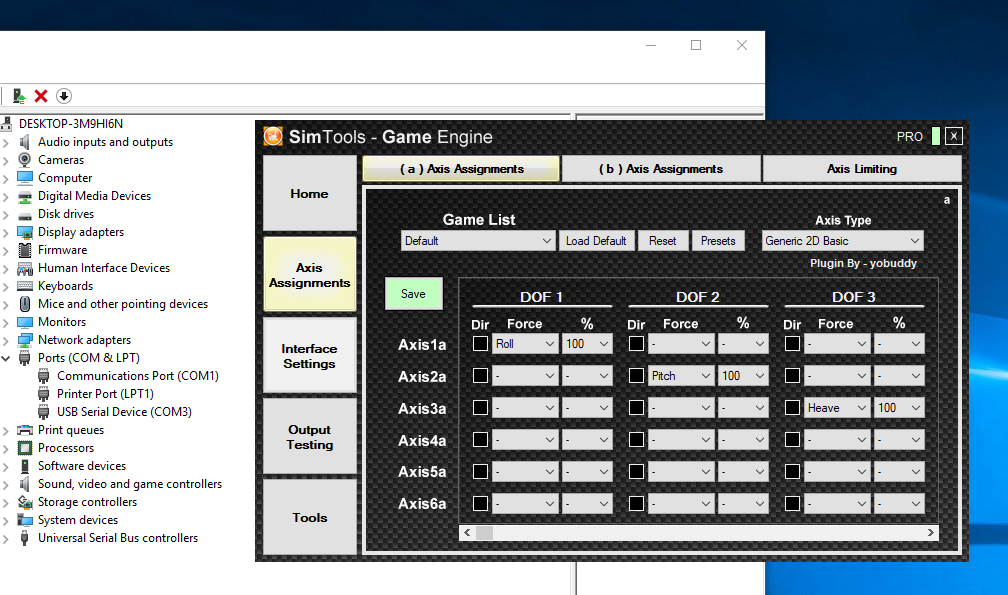Open Axis3a DOF 3 Force dropdown showing Heave

[836, 408]
